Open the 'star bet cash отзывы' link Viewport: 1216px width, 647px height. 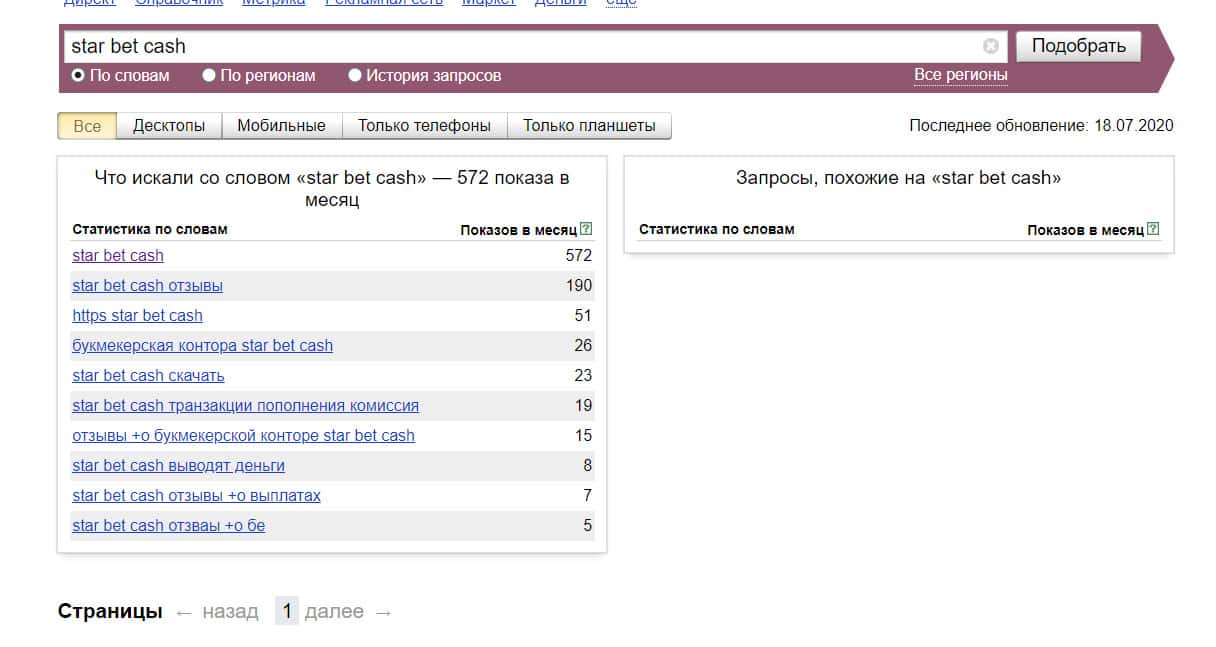click(x=147, y=285)
